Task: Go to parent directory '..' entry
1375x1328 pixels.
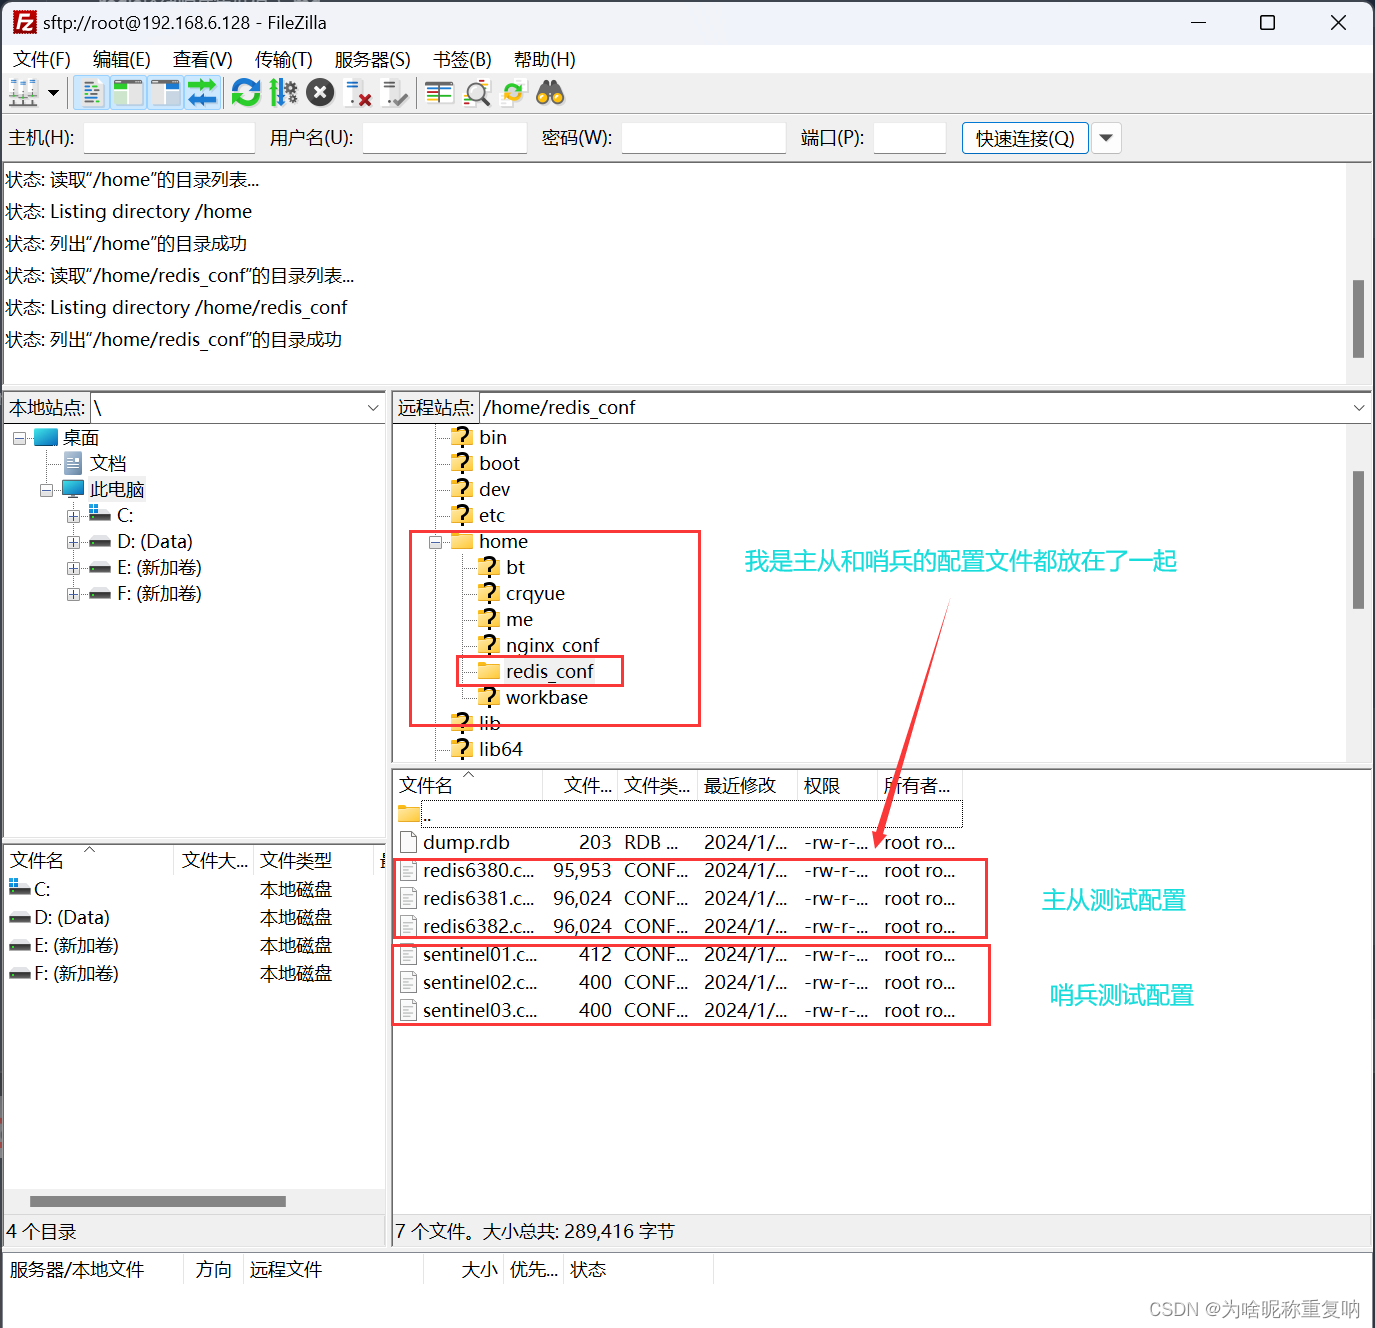Action: coord(678,814)
